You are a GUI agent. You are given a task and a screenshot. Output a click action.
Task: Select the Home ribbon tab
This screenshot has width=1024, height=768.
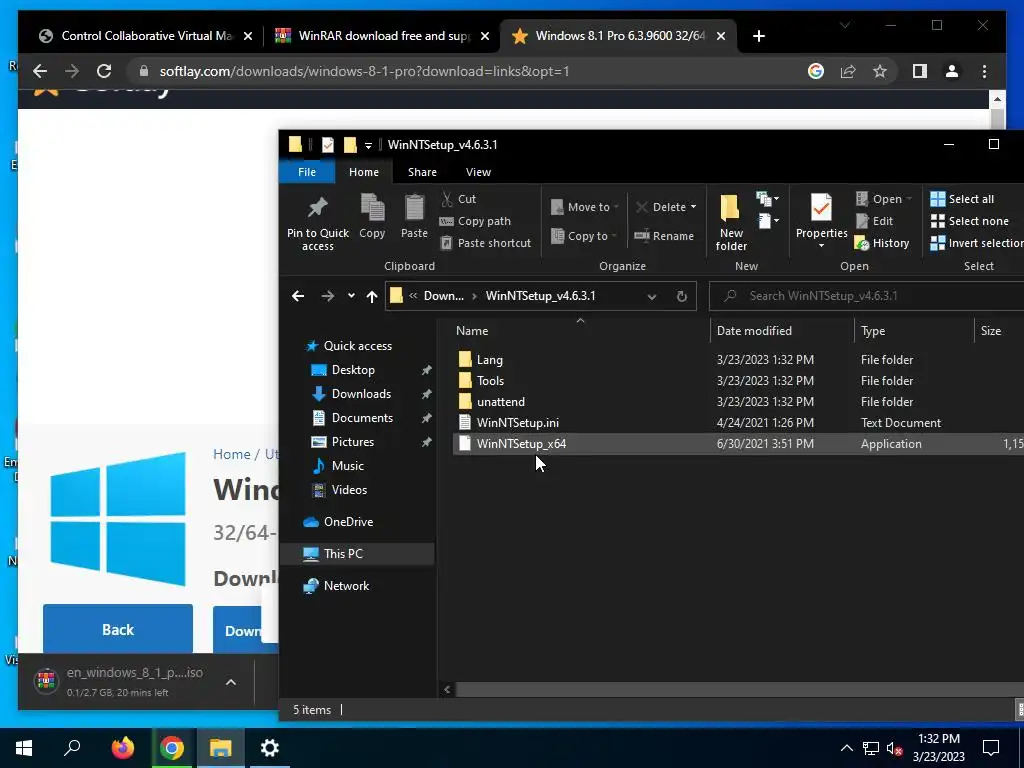363,172
